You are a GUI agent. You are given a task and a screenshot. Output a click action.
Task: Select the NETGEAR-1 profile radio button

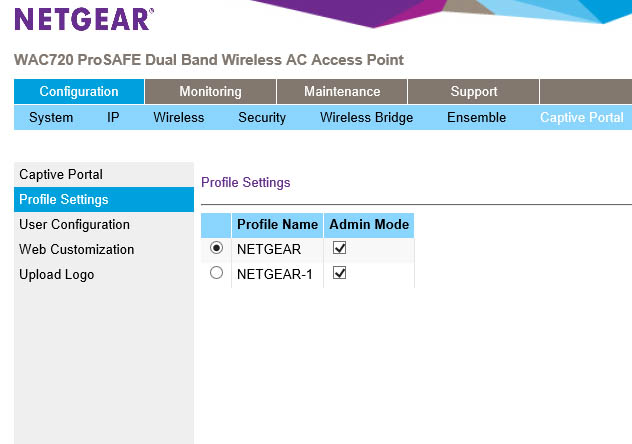pyautogui.click(x=216, y=273)
